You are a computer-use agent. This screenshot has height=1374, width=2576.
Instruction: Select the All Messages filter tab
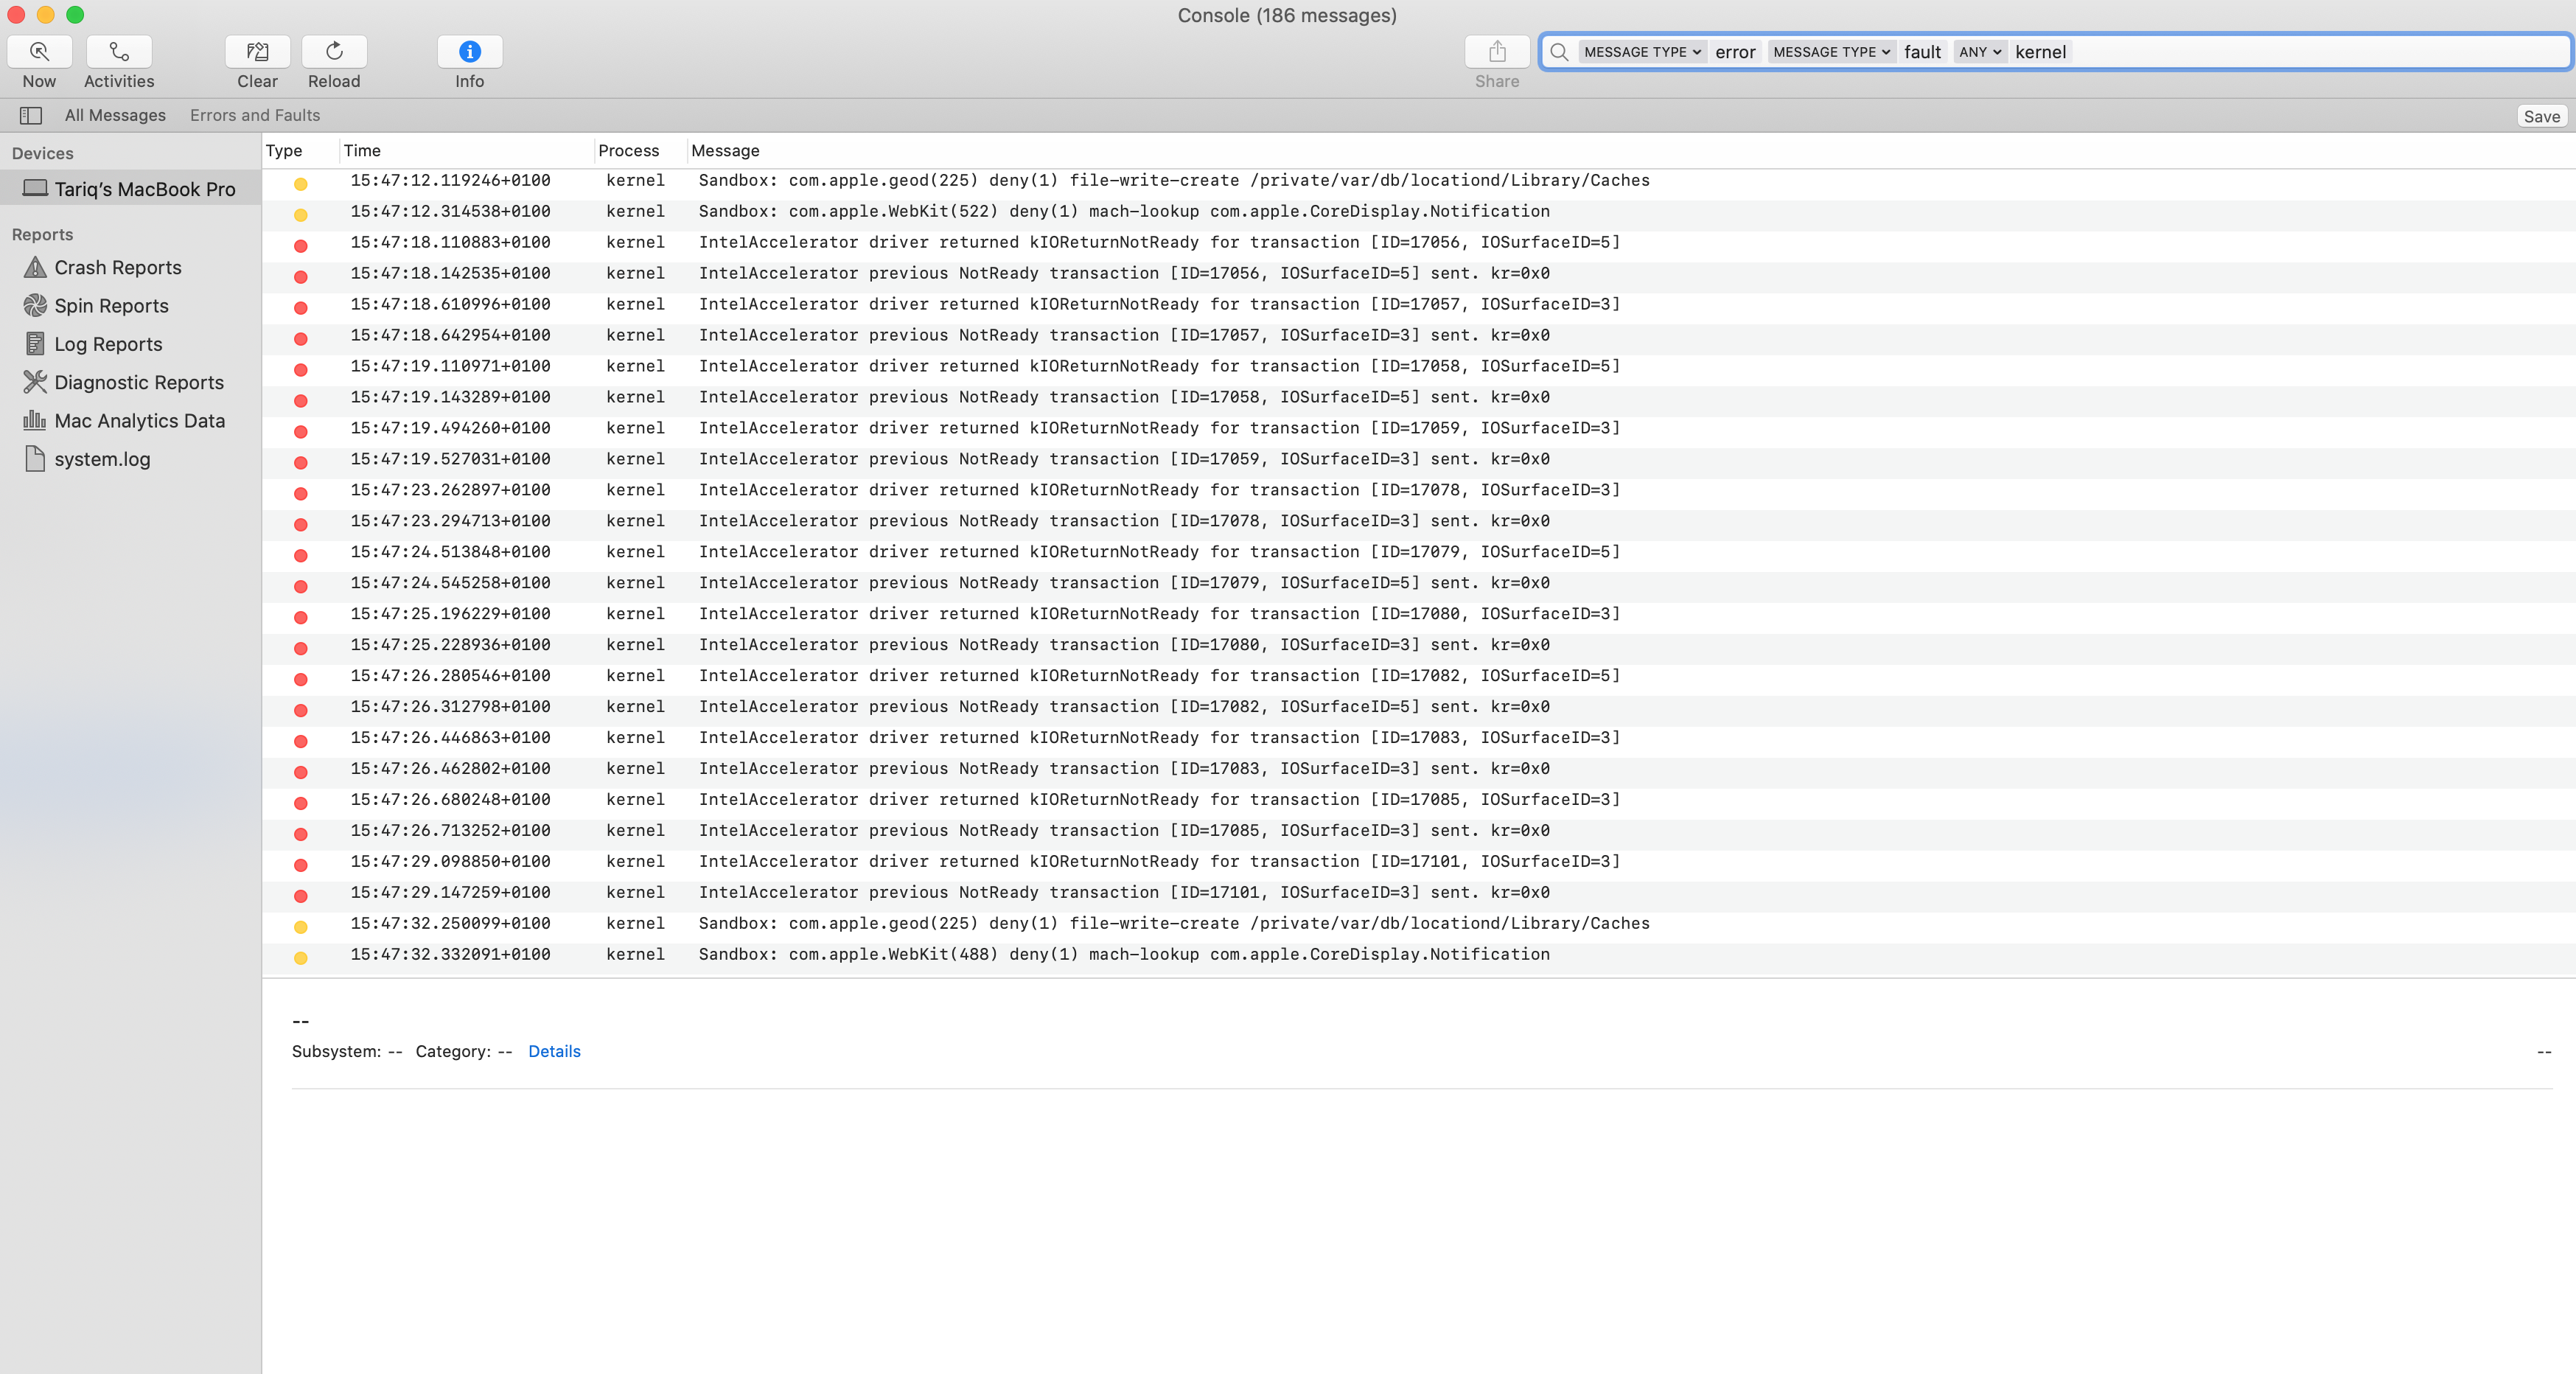tap(115, 115)
